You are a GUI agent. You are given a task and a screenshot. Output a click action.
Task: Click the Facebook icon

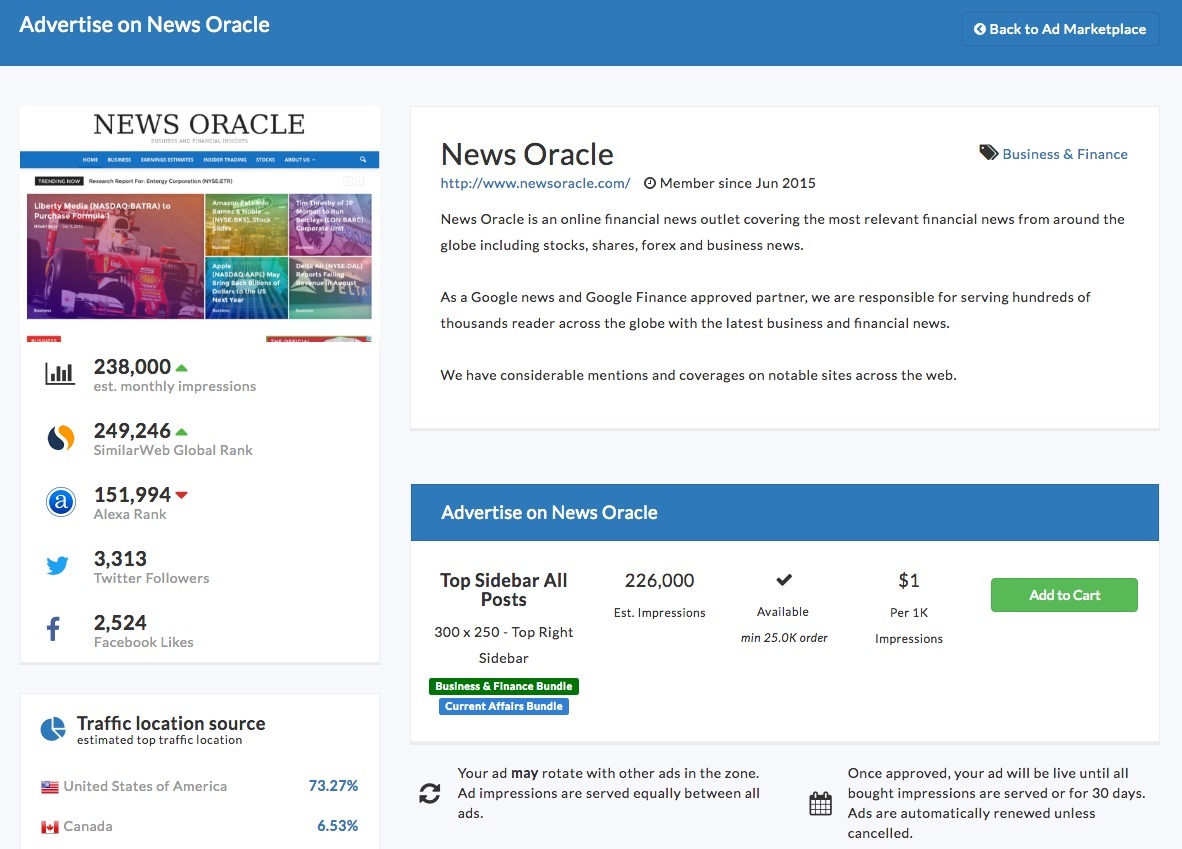54,629
